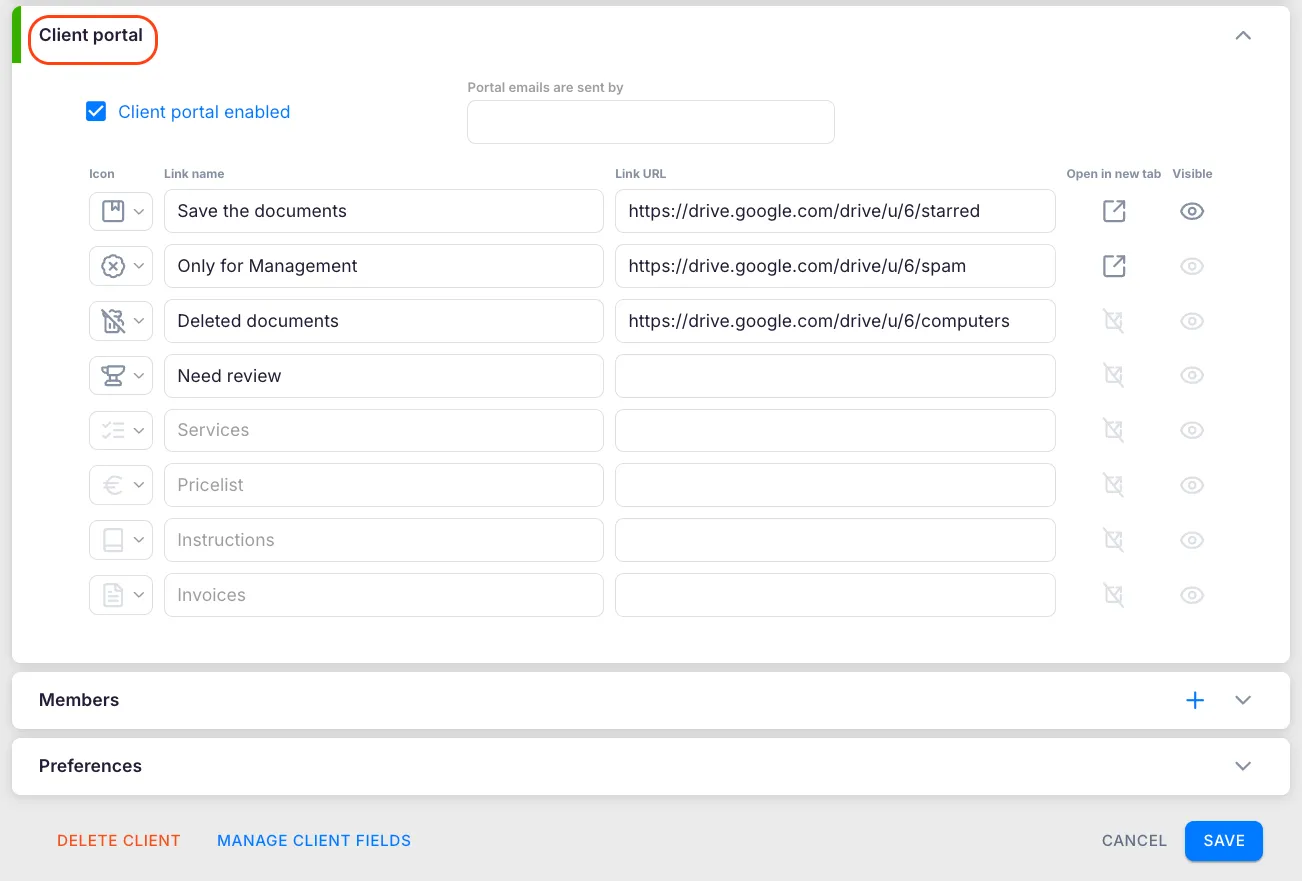1302x881 pixels.
Task: Click open-in-new-tab icon for Only for Management
Action: coord(1113,266)
